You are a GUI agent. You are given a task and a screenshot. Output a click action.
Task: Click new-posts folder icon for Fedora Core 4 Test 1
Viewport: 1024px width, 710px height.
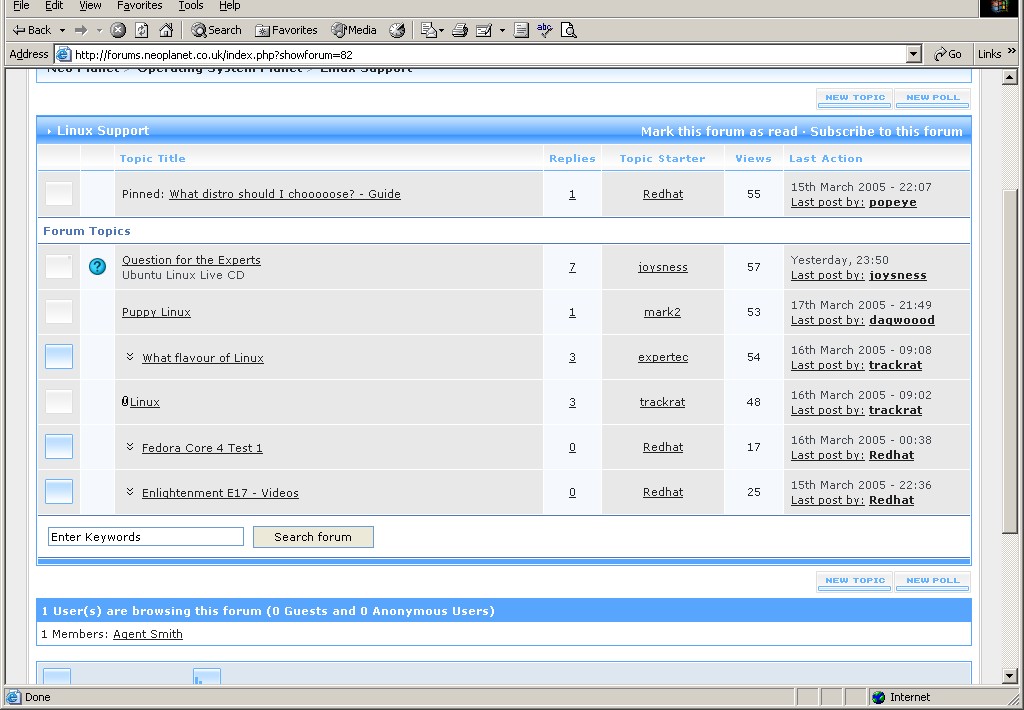[x=59, y=447]
